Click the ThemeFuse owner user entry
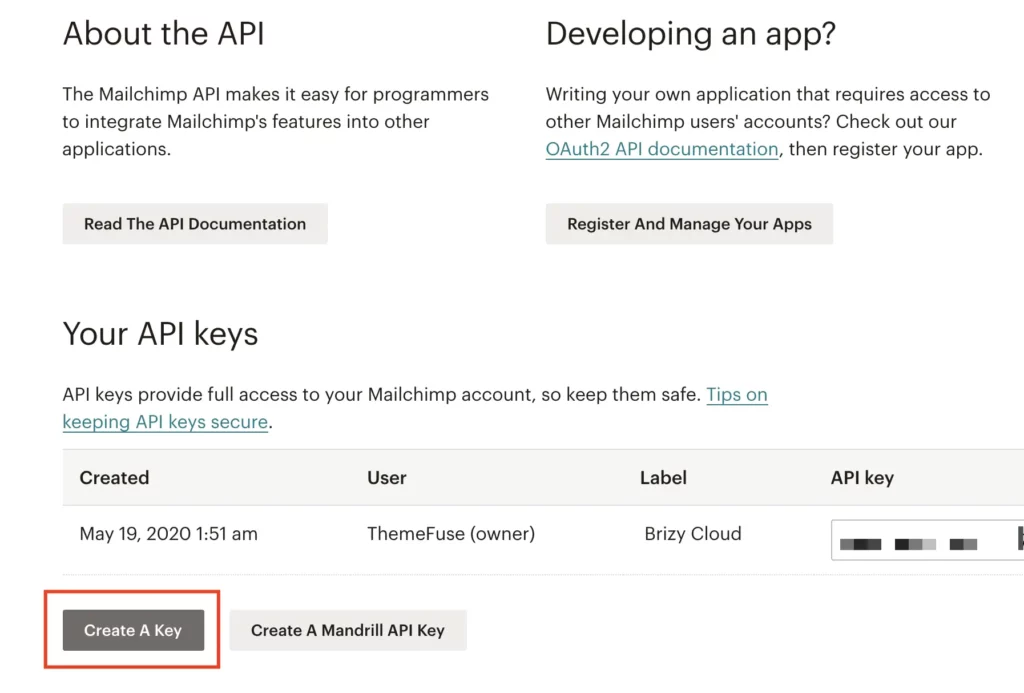Viewport: 1024px width, 693px height. click(x=450, y=534)
